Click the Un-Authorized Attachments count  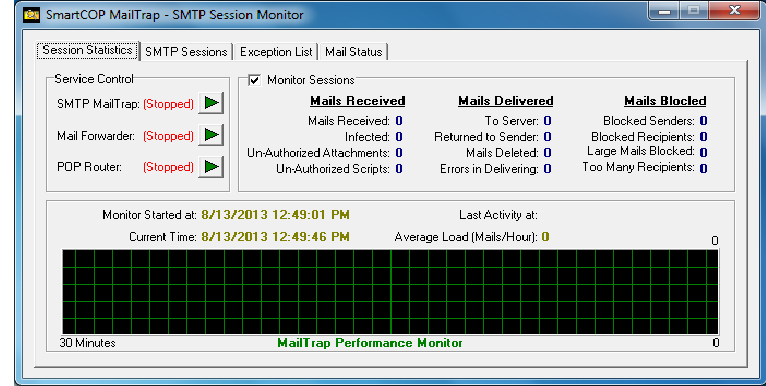pyautogui.click(x=399, y=153)
